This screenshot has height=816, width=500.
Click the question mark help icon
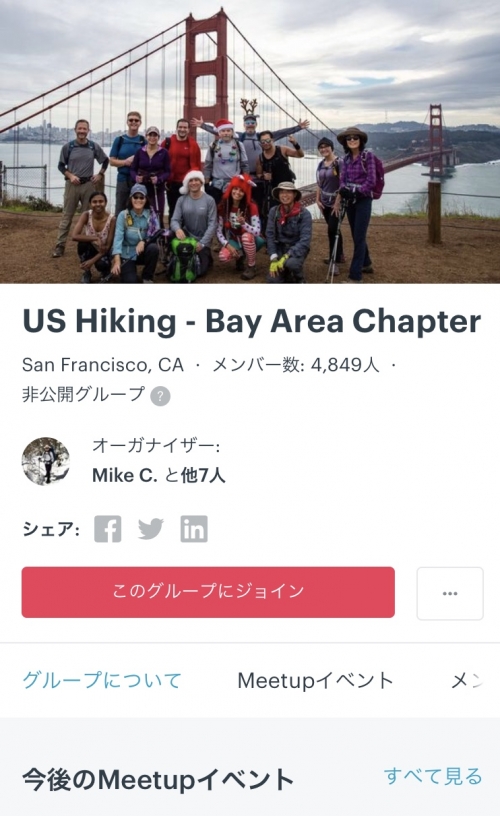coord(160,396)
